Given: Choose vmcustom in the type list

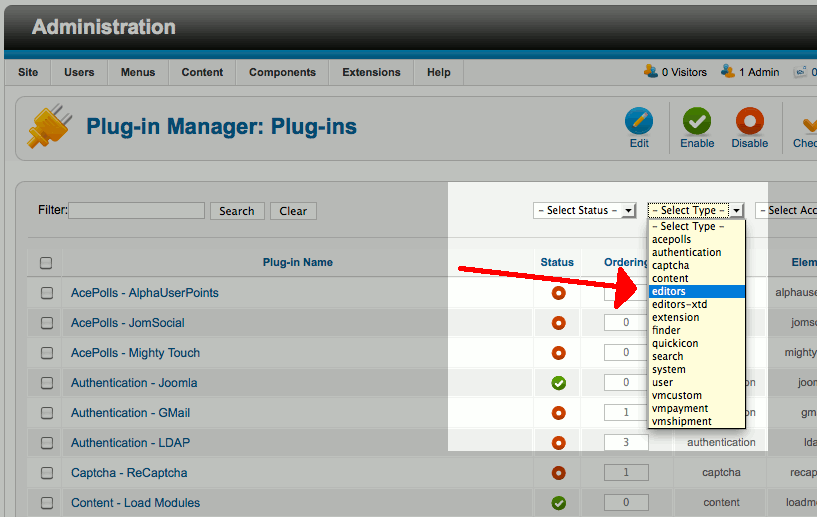Looking at the screenshot, I should pyautogui.click(x=697, y=396).
